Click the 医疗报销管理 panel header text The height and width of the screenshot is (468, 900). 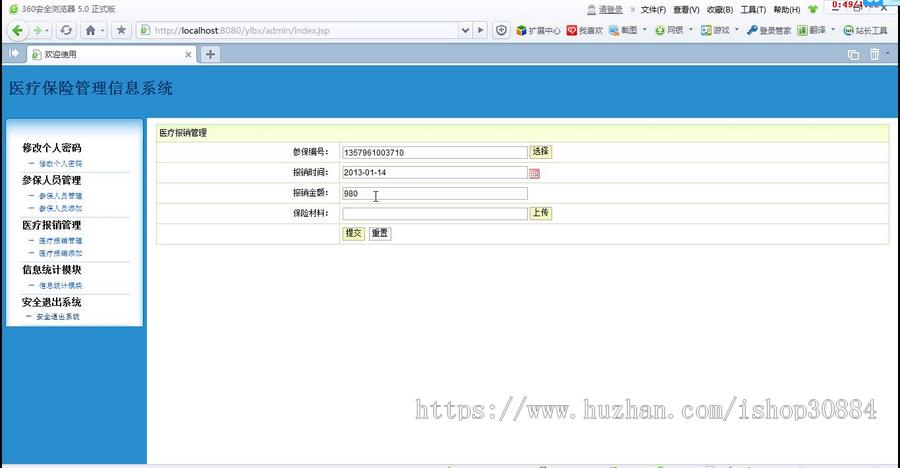tap(183, 133)
